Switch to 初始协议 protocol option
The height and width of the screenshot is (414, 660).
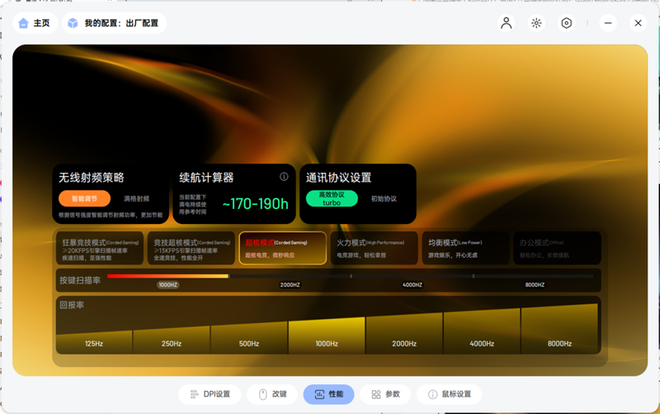click(384, 198)
